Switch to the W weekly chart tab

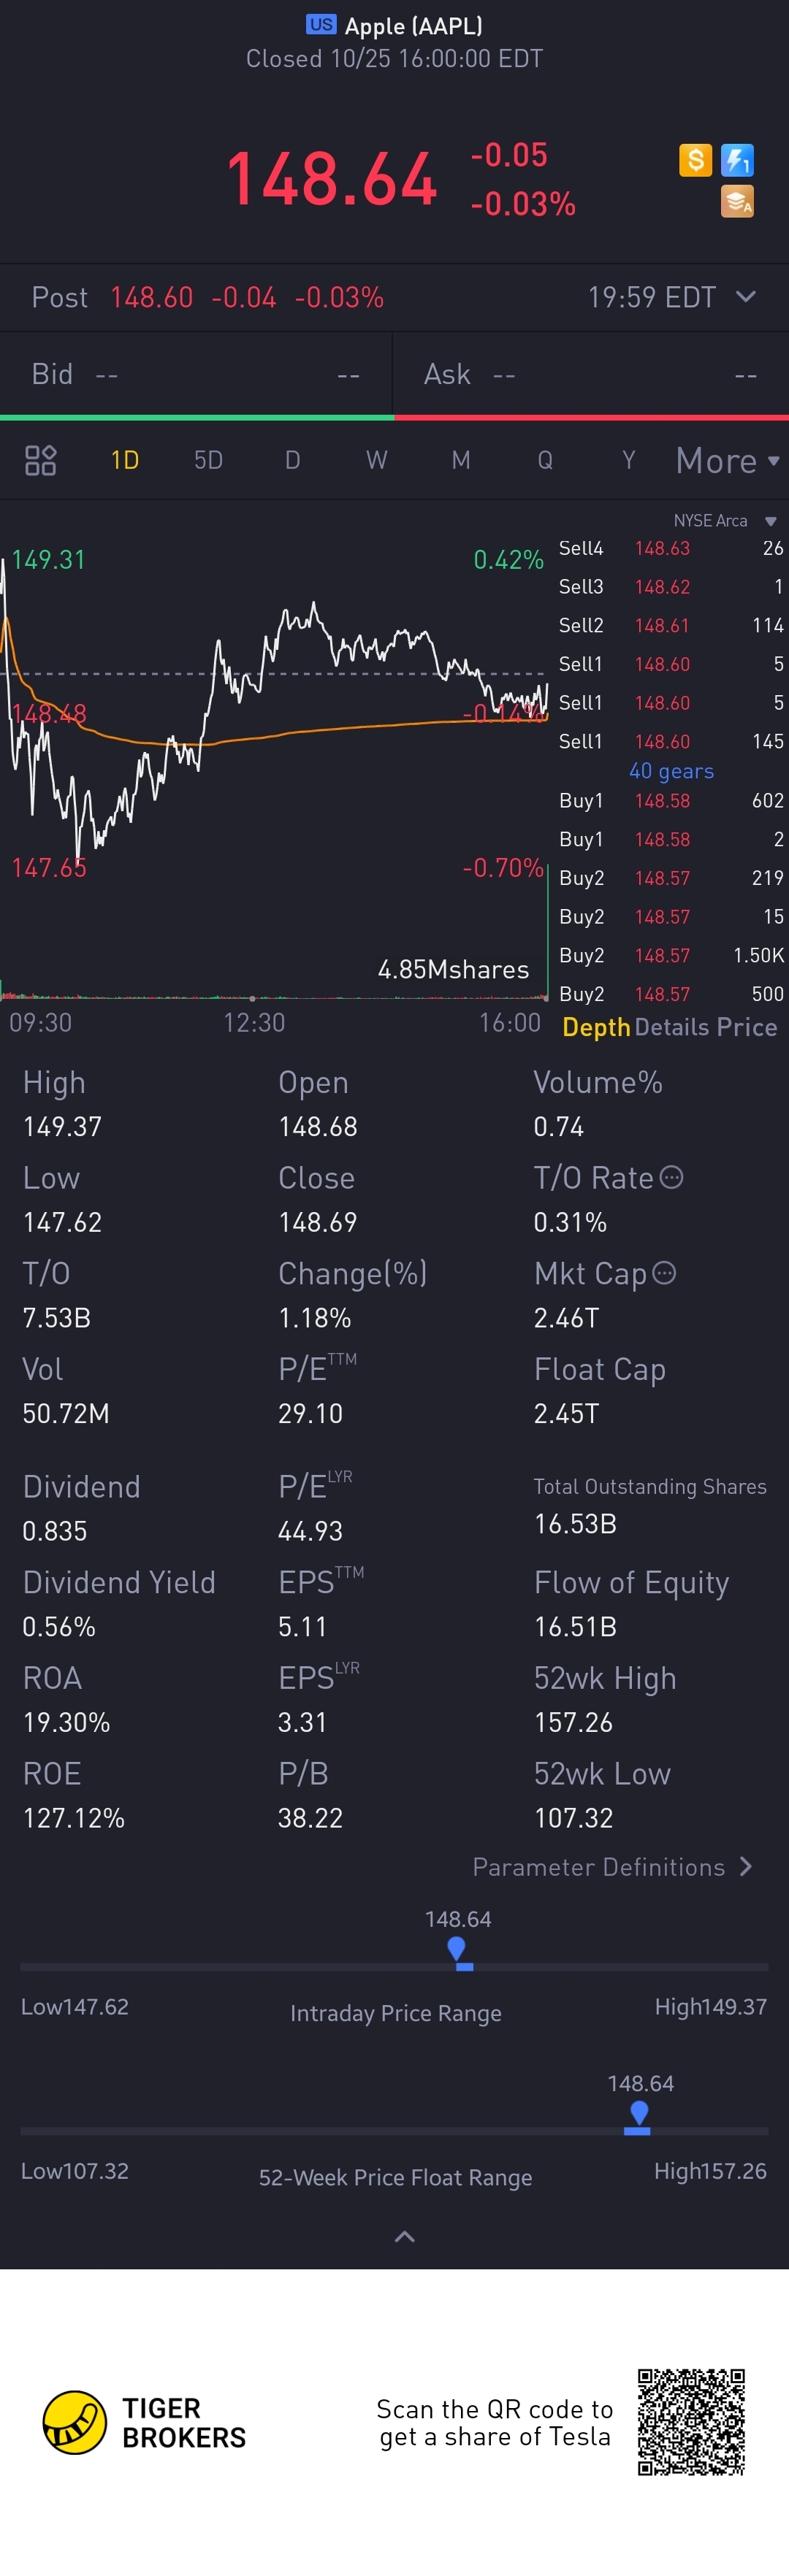point(376,460)
